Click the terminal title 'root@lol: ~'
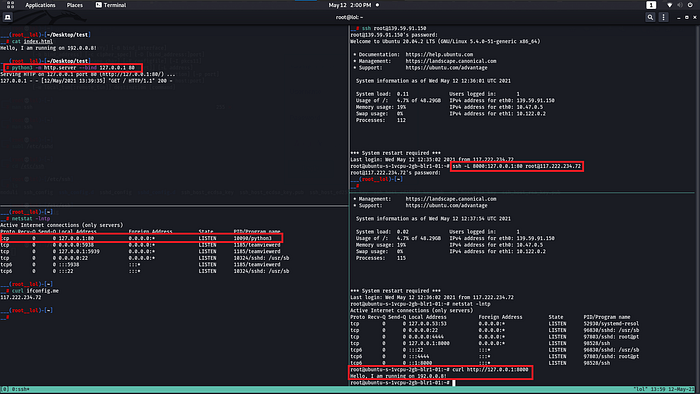The image size is (700, 394). point(350,17)
